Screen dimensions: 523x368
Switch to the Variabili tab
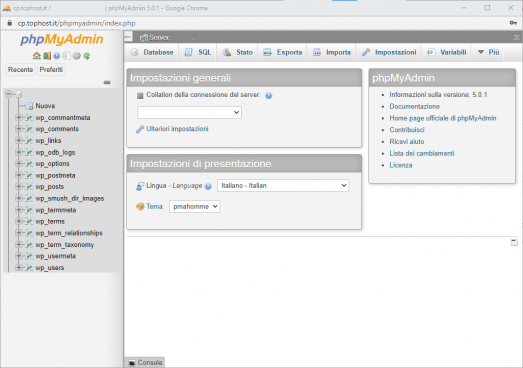pos(447,52)
